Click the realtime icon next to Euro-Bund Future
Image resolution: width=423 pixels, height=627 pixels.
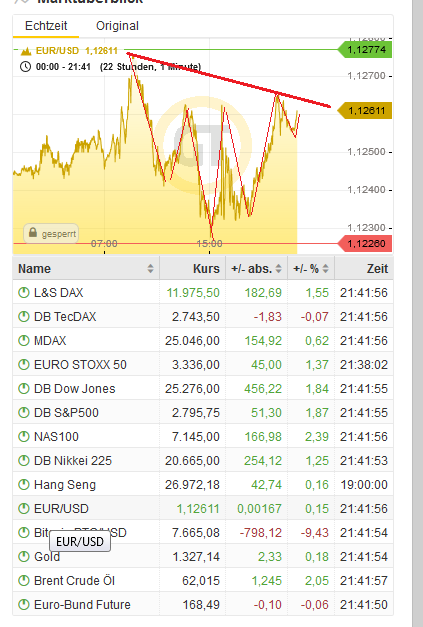click(x=24, y=605)
